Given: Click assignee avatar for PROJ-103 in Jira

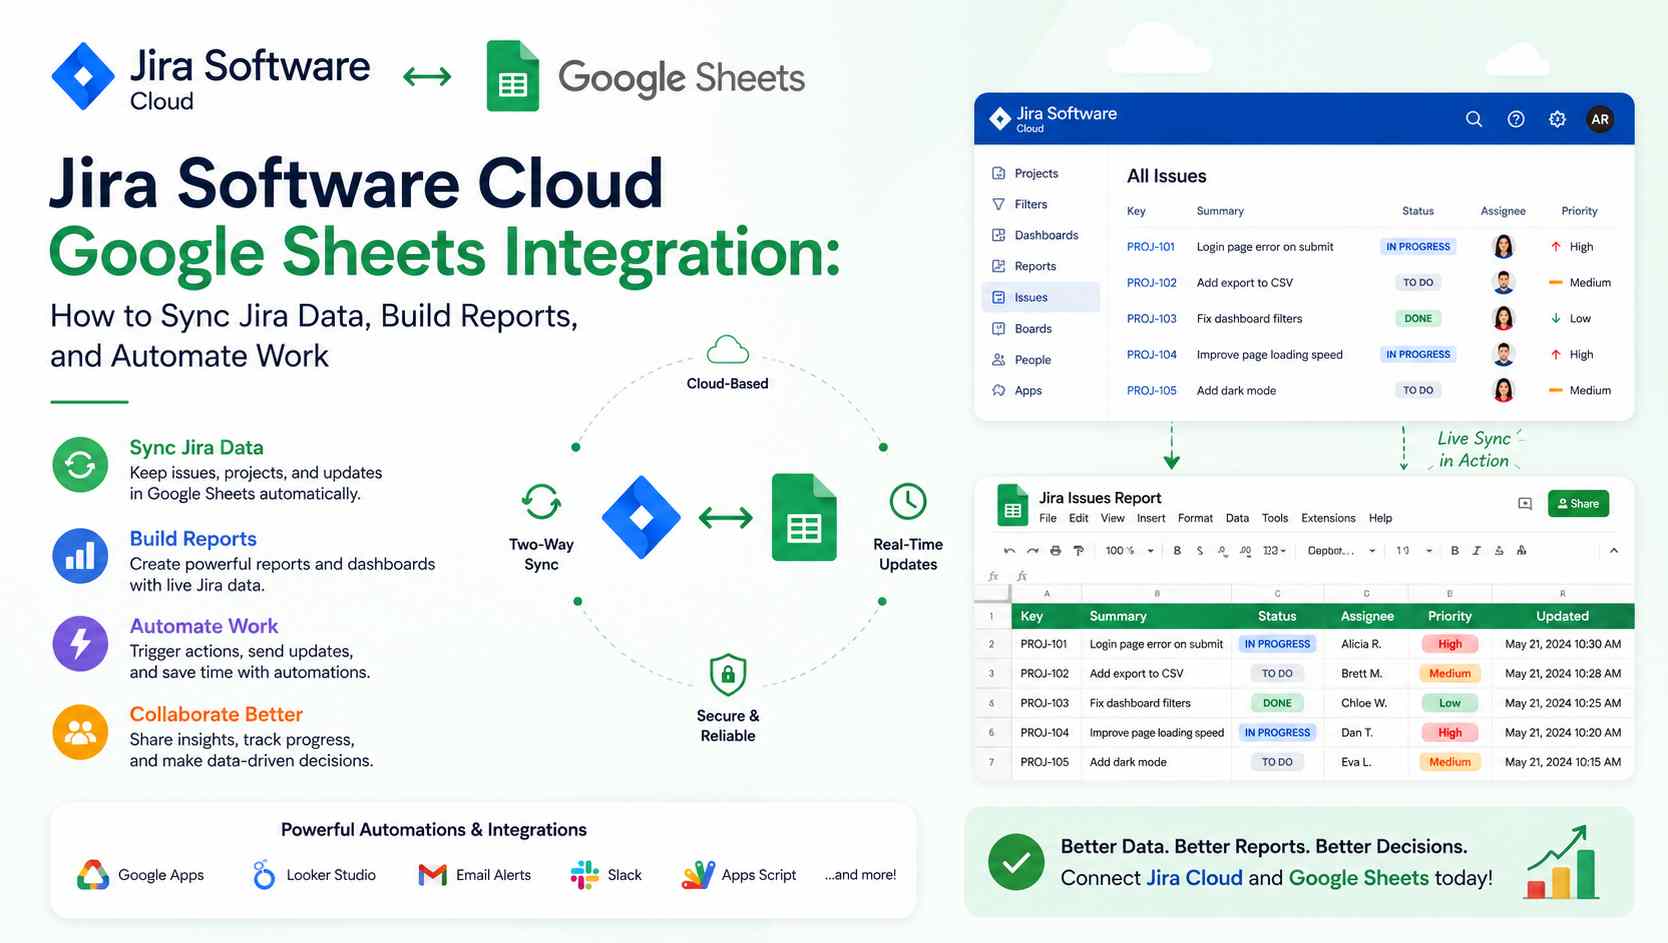Looking at the screenshot, I should click(1503, 318).
